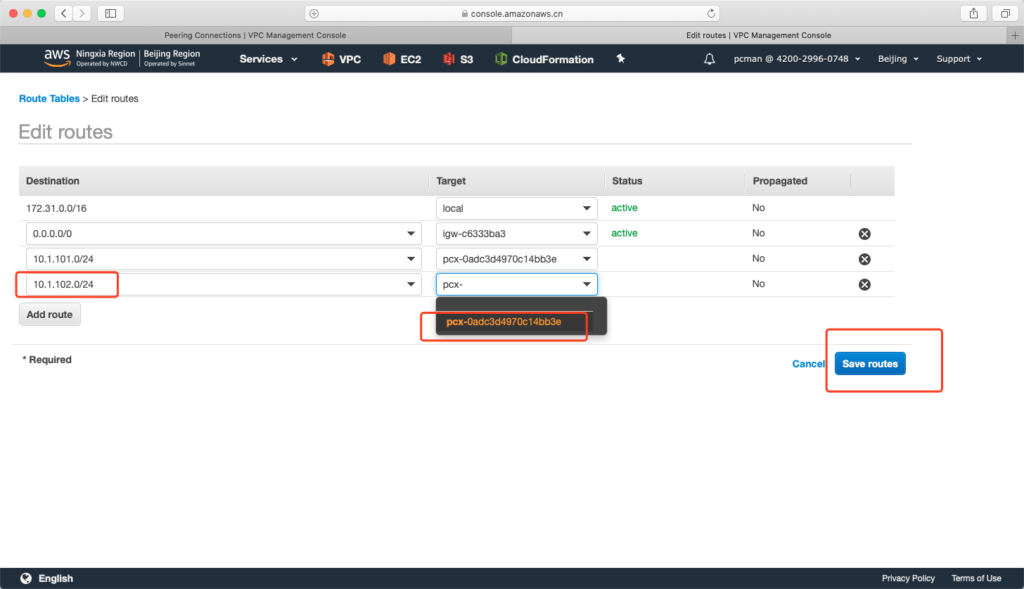Open the notifications bell
Image resolution: width=1024 pixels, height=589 pixels.
pos(710,59)
